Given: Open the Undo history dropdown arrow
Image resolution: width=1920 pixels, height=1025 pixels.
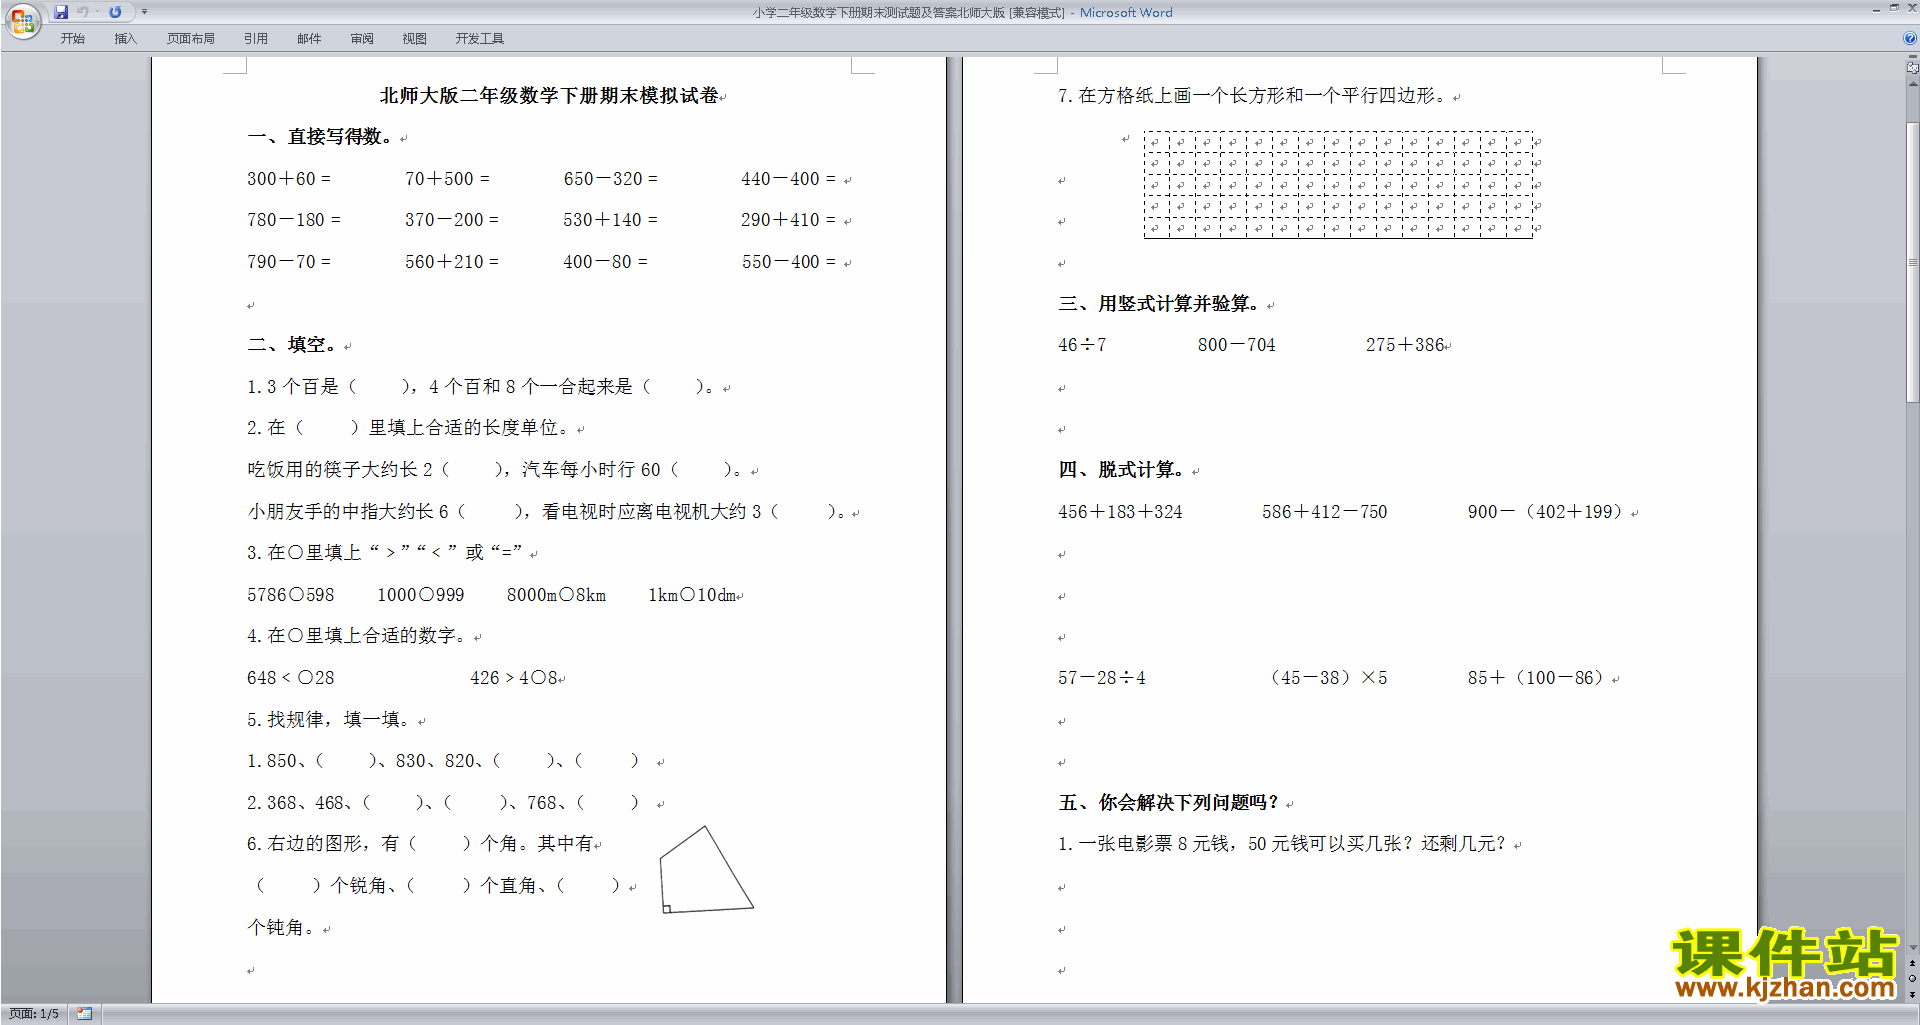Looking at the screenshot, I should (97, 12).
